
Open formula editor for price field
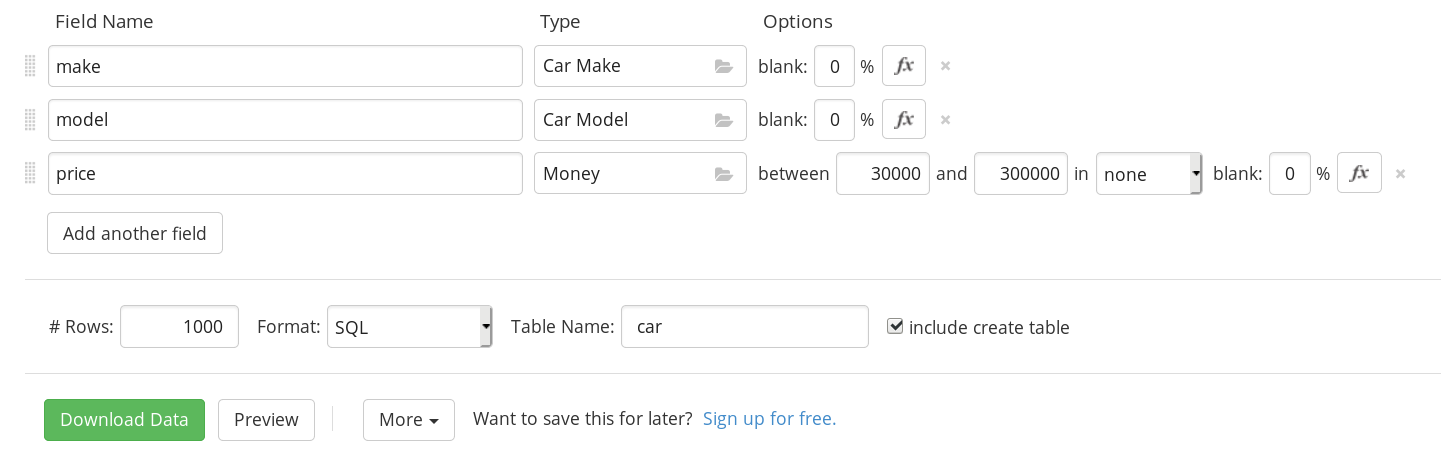(x=1359, y=174)
